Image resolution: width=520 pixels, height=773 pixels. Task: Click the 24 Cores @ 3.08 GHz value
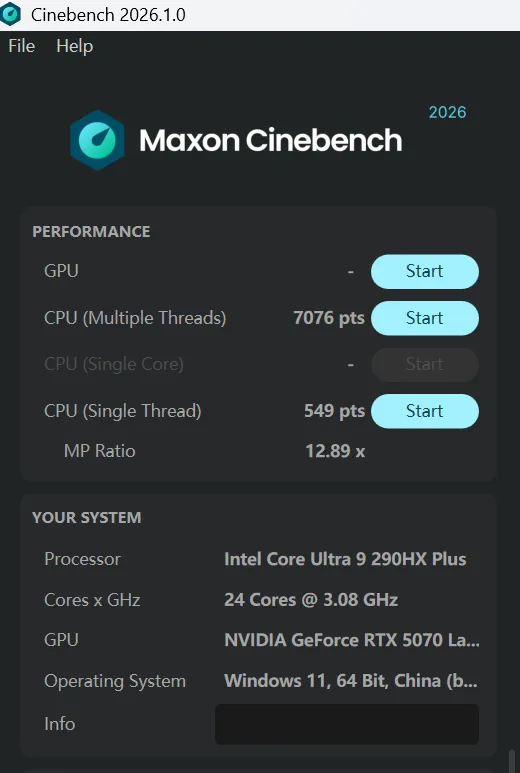click(x=311, y=599)
